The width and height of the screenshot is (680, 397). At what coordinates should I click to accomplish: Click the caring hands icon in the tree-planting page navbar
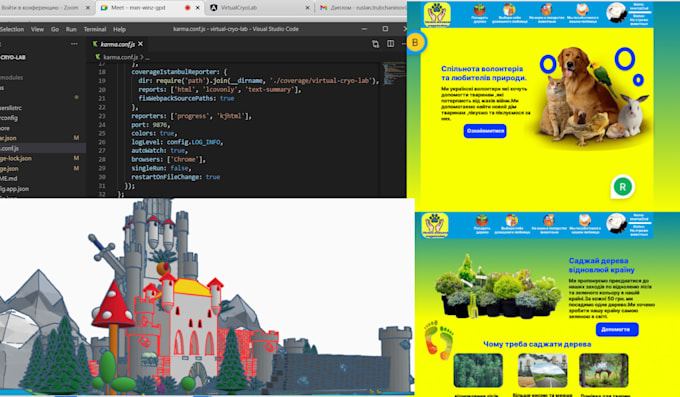coord(585,220)
